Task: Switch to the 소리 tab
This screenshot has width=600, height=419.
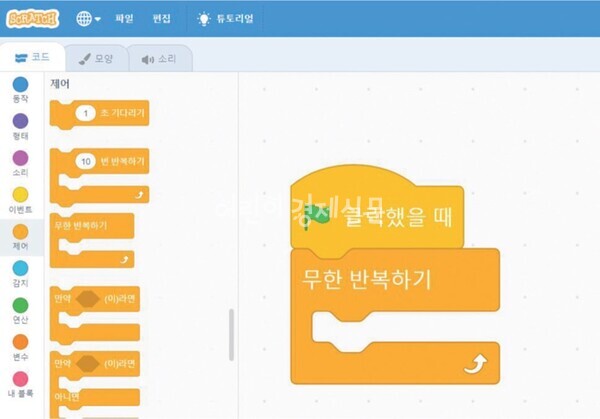Action: [x=159, y=59]
